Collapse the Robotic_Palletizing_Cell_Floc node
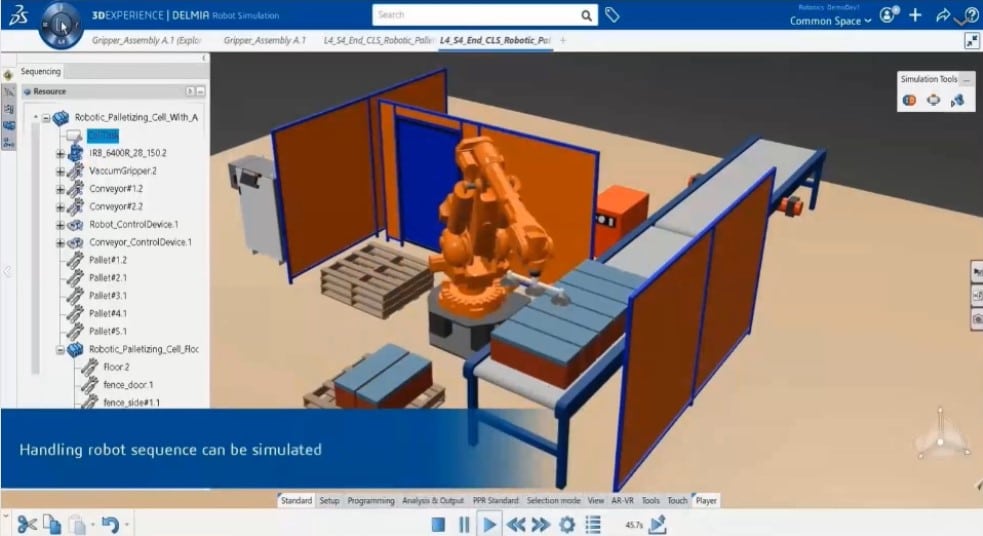This screenshot has width=983, height=536. [60, 350]
